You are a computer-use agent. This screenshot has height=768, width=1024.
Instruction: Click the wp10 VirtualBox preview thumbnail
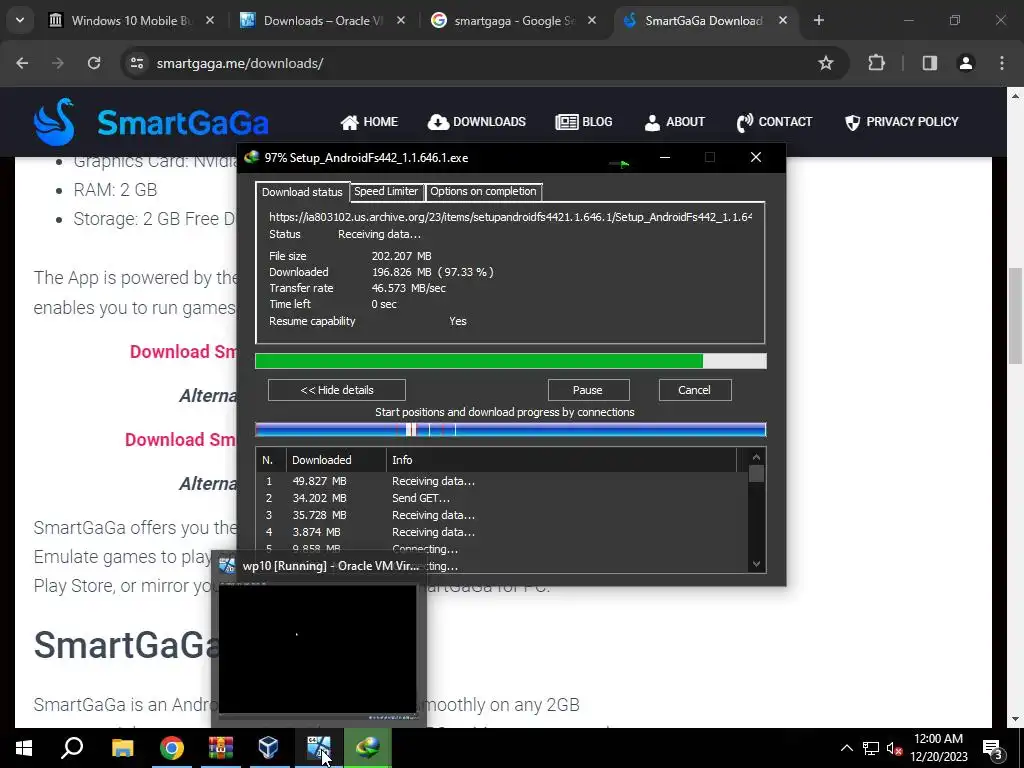click(317, 649)
